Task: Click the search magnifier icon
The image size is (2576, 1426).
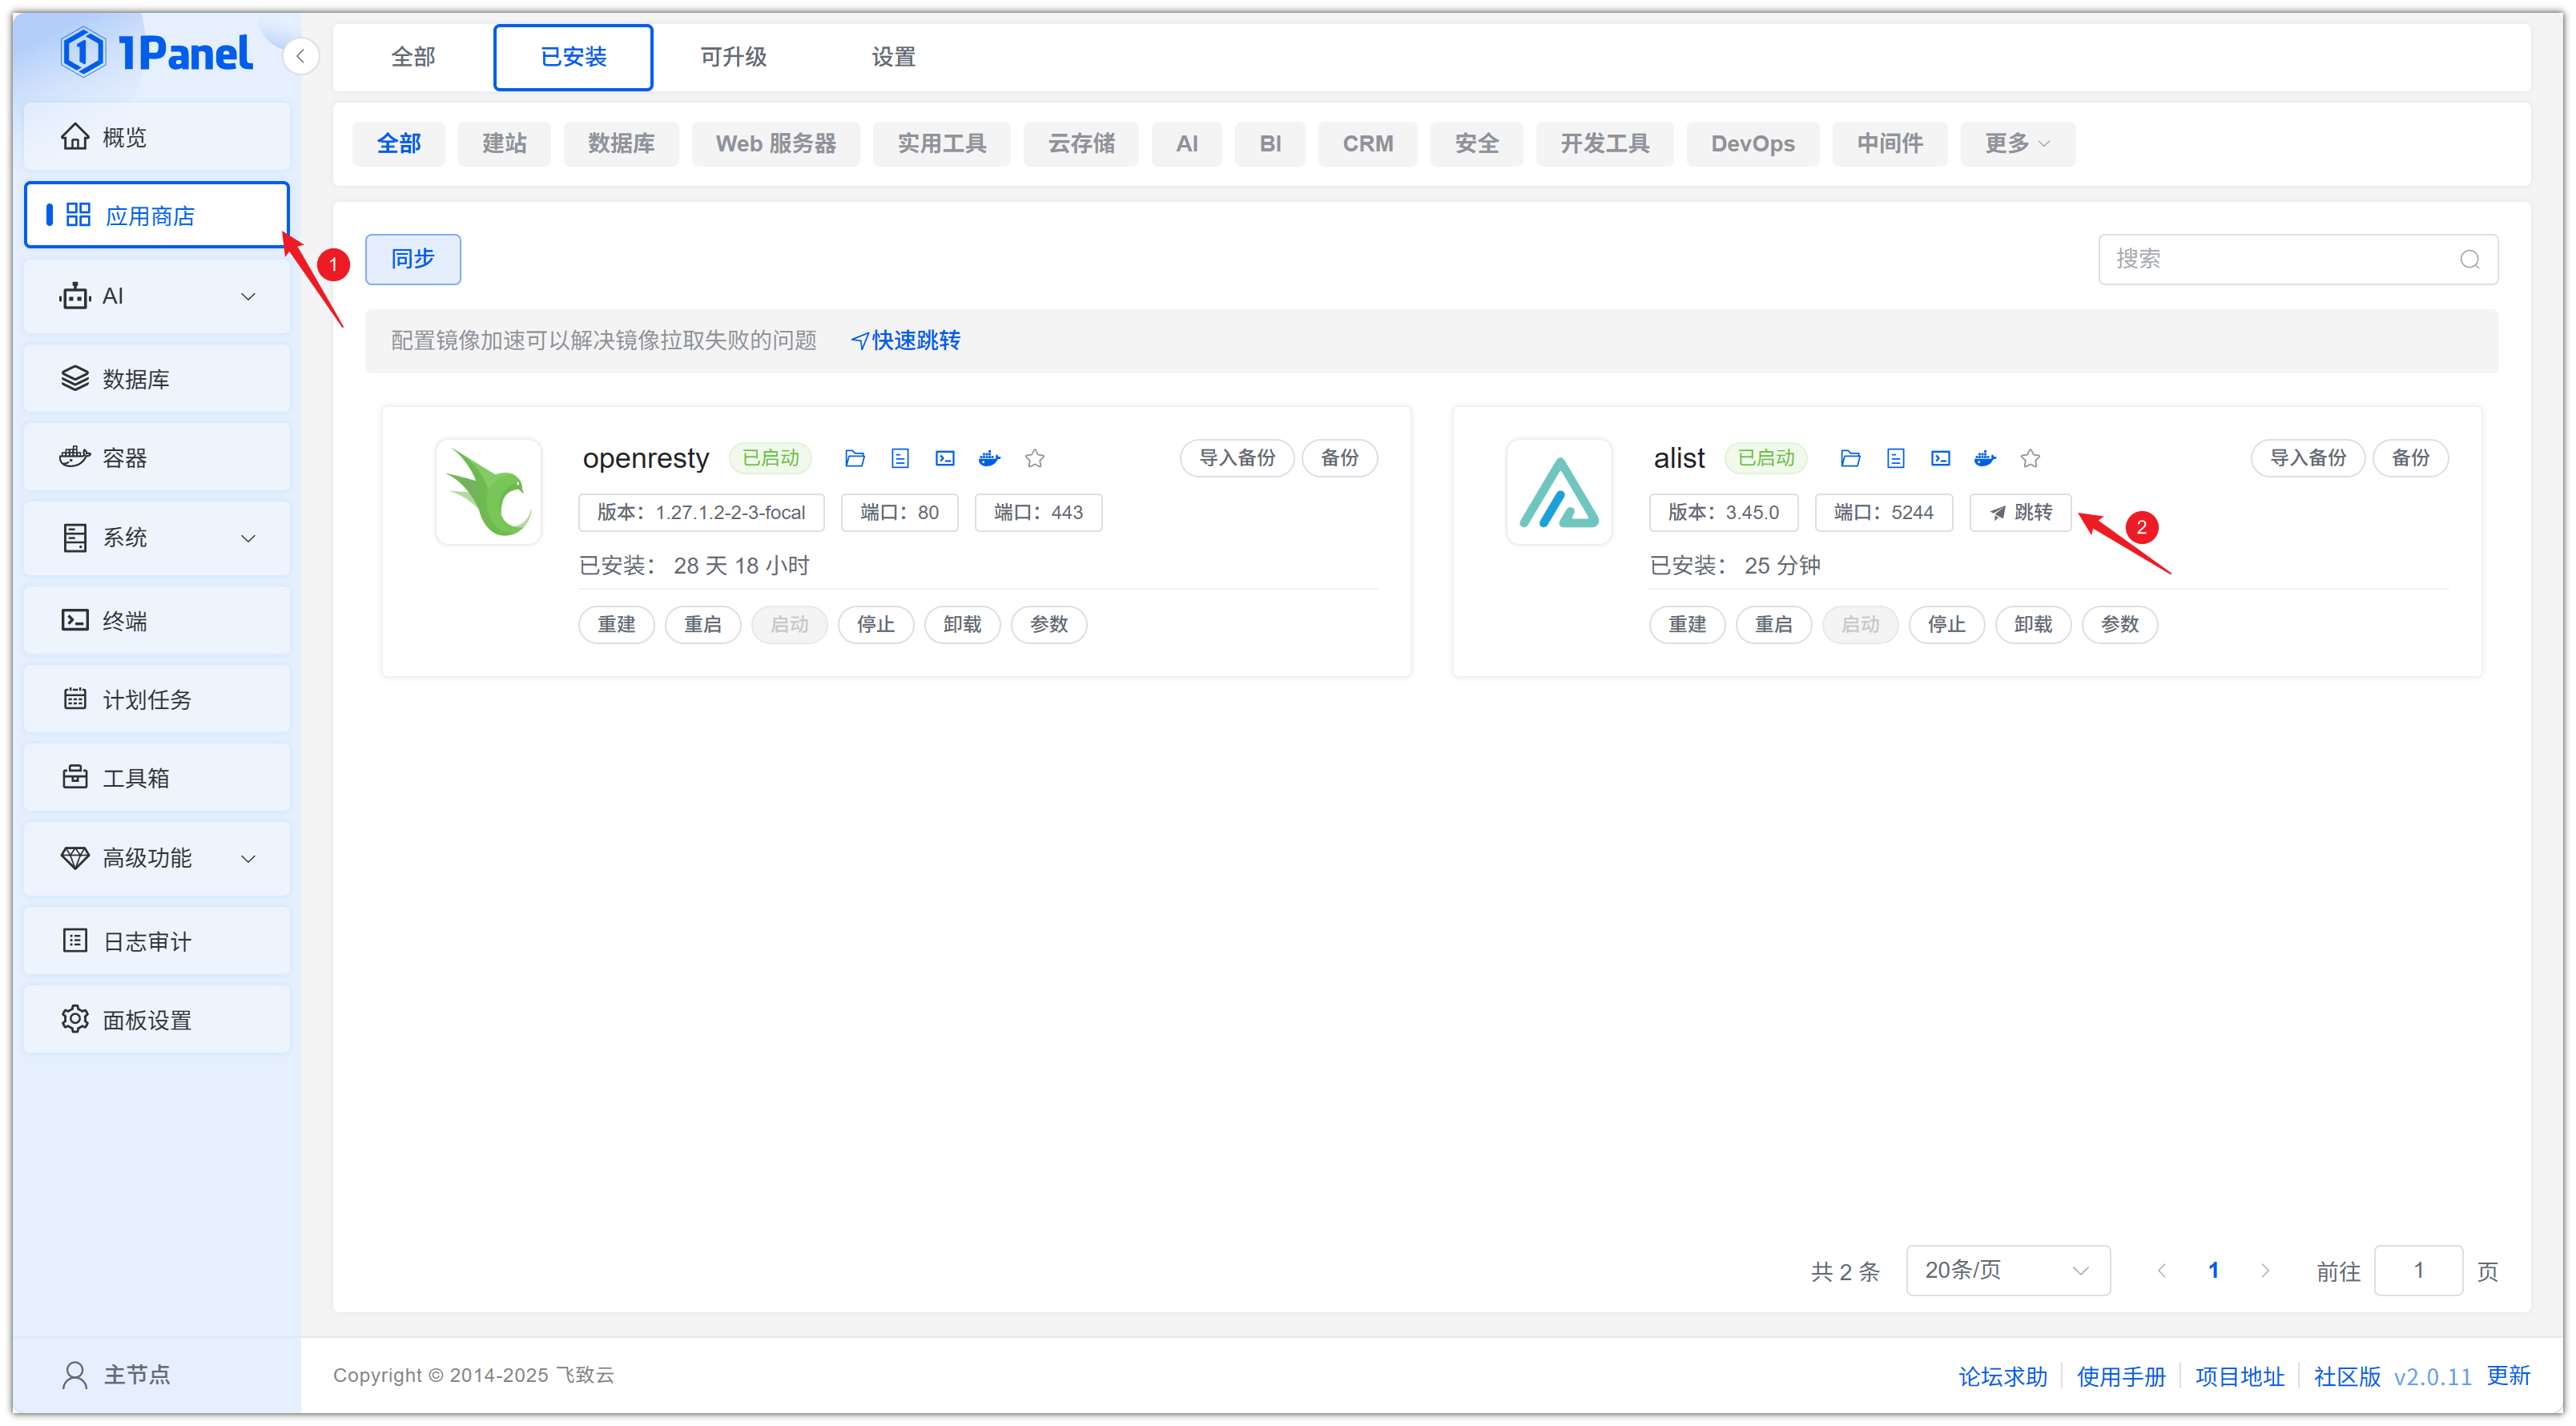Action: tap(2469, 259)
